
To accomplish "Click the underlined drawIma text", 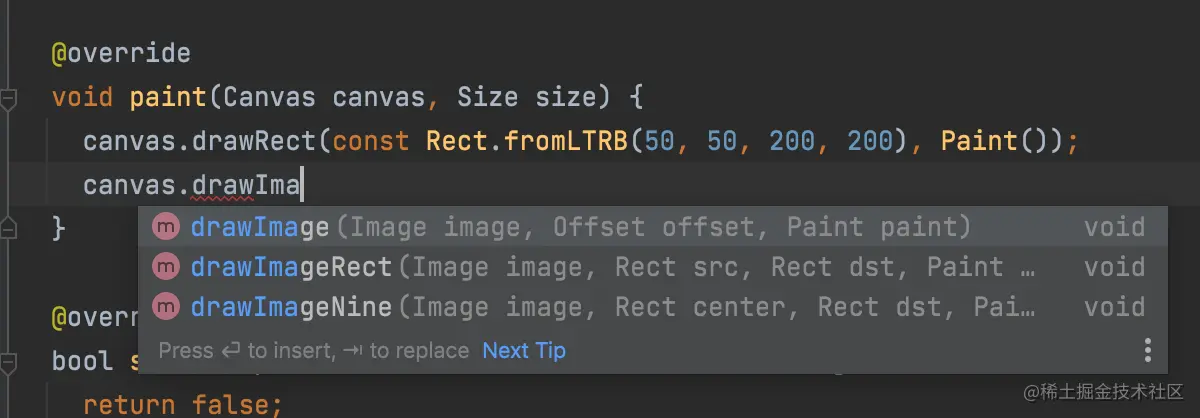I will point(246,185).
